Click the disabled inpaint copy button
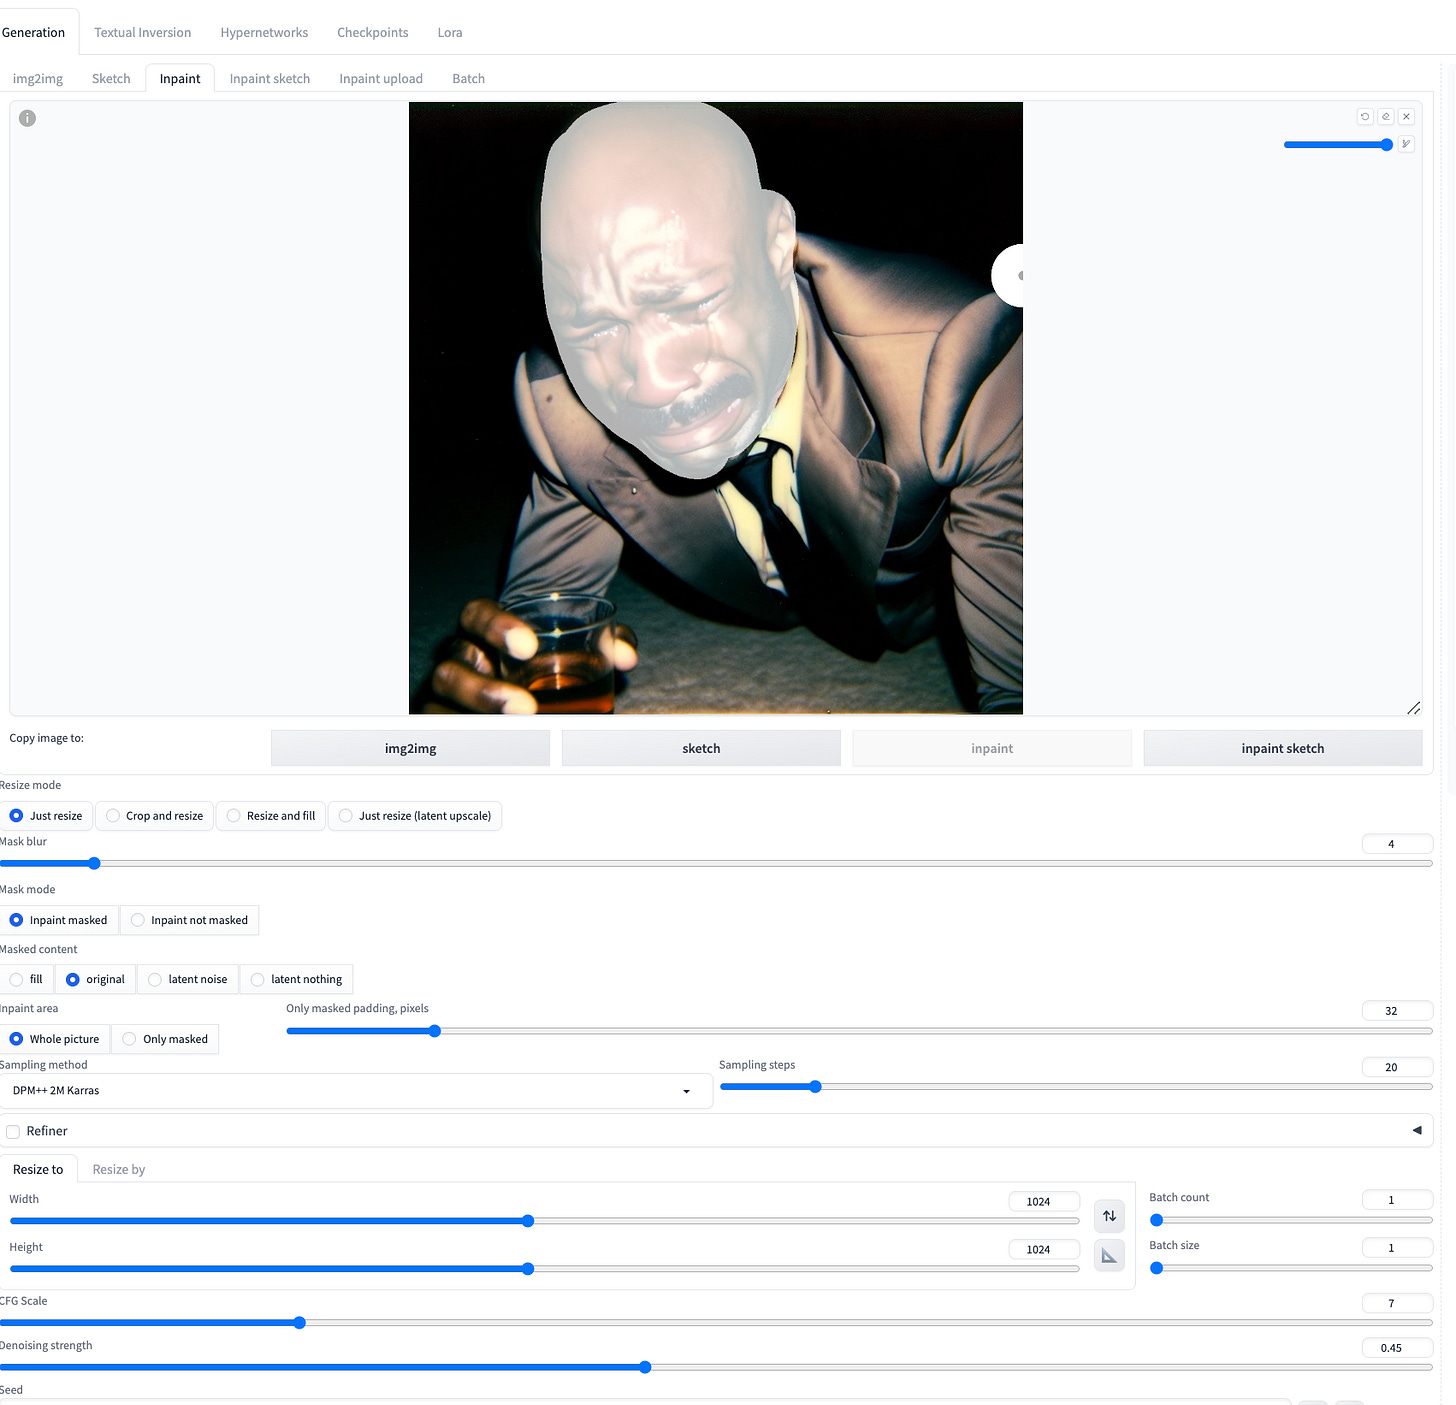Screen dimensions: 1456x1405 992,748
